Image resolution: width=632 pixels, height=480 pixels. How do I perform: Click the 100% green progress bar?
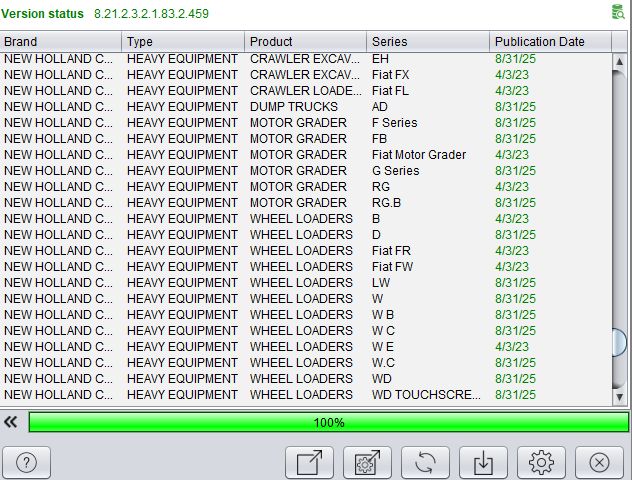click(328, 422)
